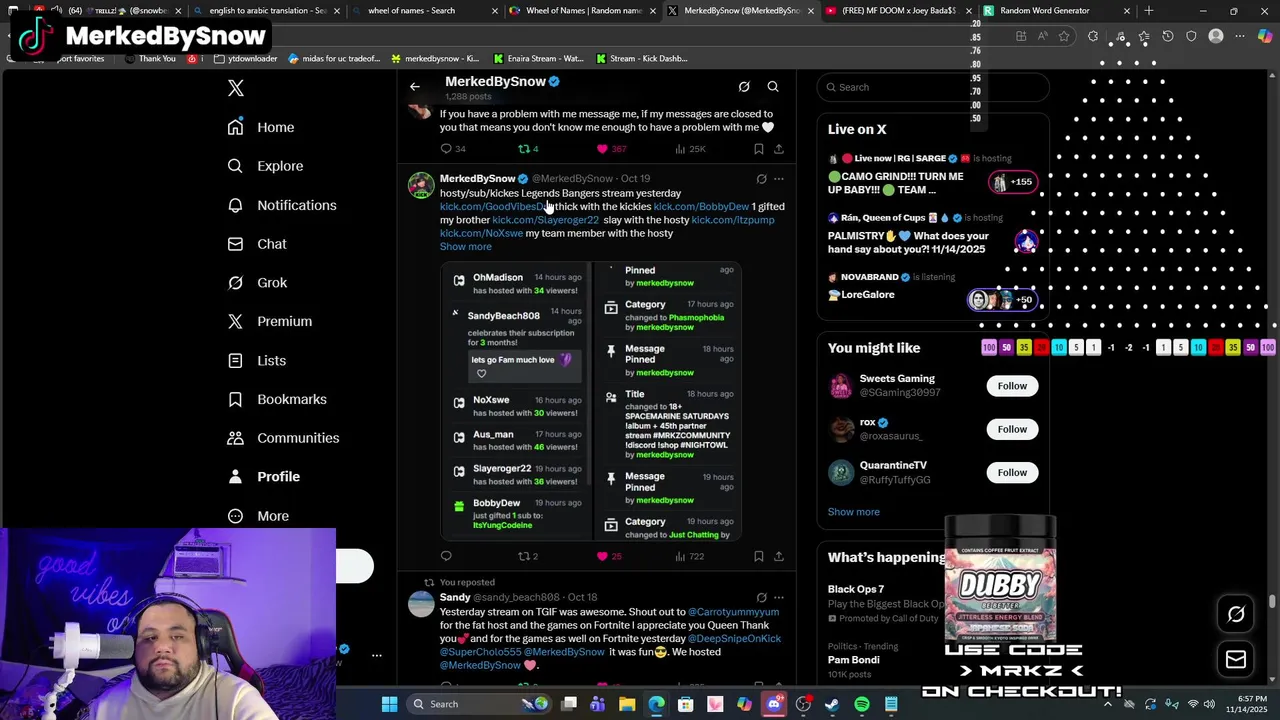1280x720 pixels.
Task: Toggle repost on the post with 2 reposts
Action: pyautogui.click(x=528, y=556)
